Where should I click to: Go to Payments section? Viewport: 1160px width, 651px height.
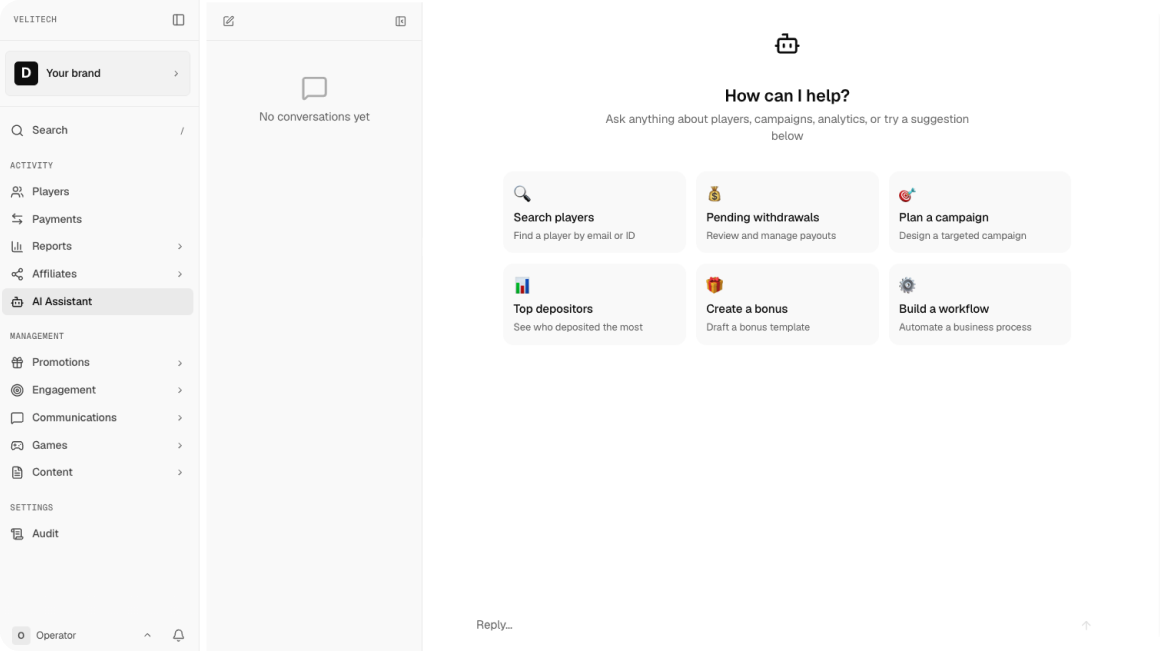(98, 219)
